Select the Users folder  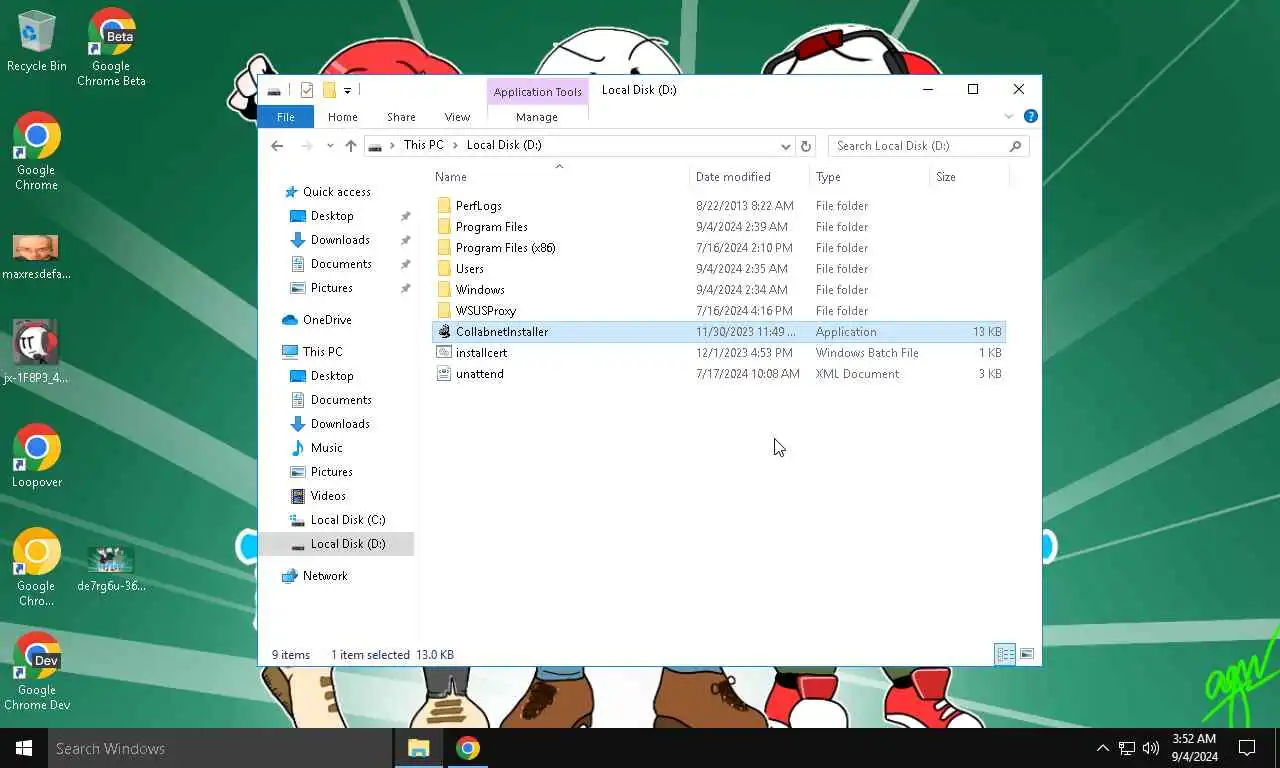pyautogui.click(x=719, y=269)
